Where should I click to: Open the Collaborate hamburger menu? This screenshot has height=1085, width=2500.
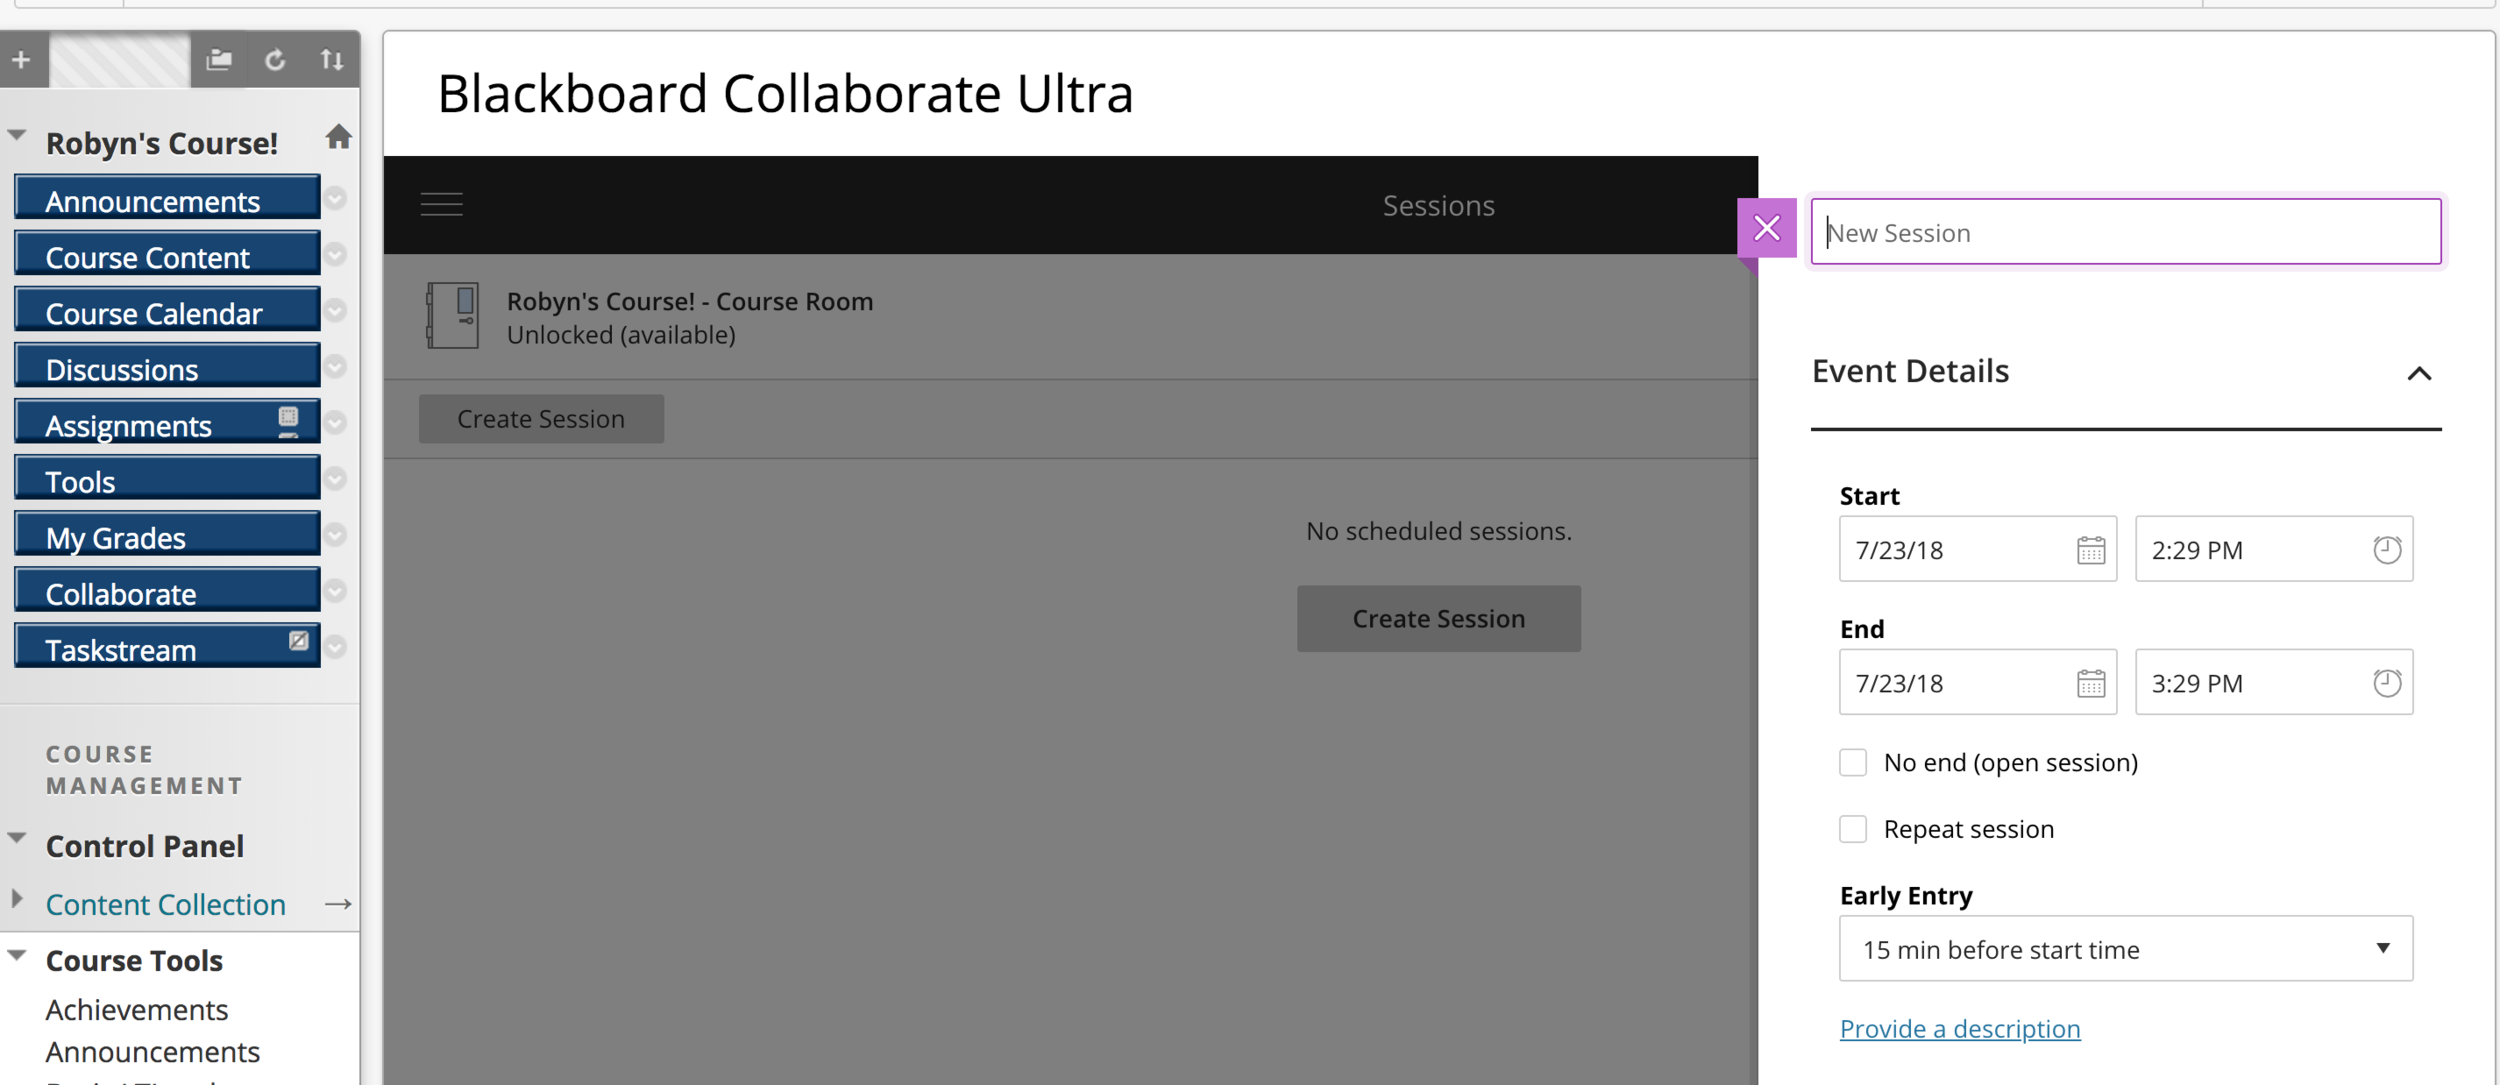click(441, 205)
